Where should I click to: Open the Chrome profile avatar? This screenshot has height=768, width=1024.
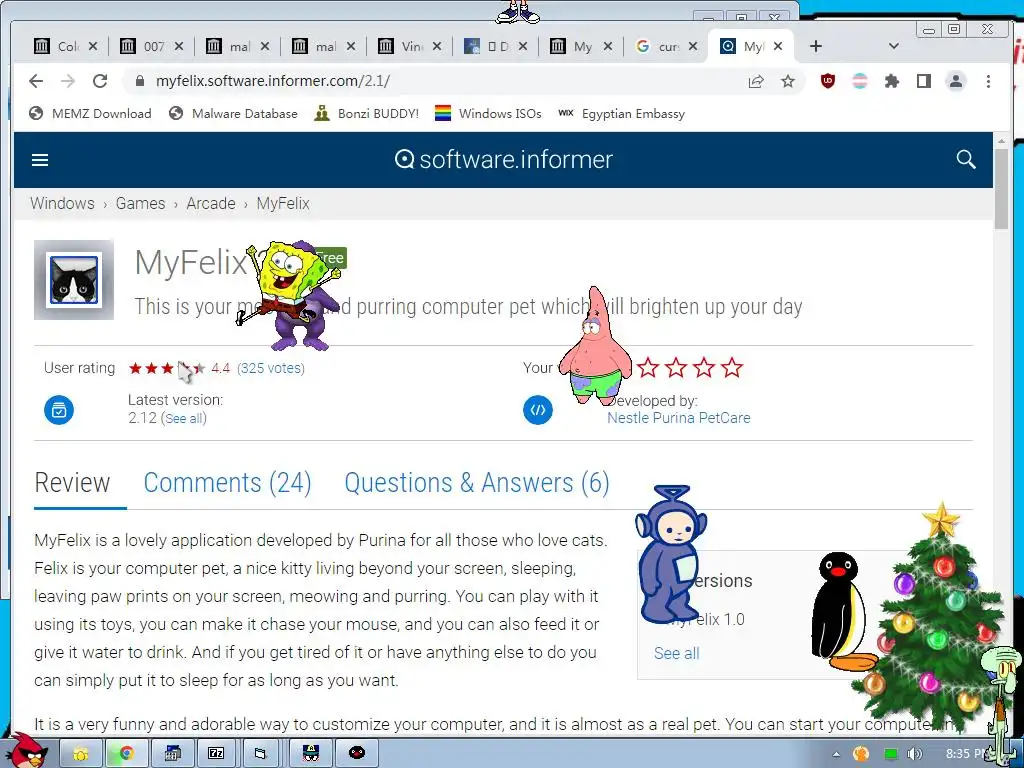point(955,81)
